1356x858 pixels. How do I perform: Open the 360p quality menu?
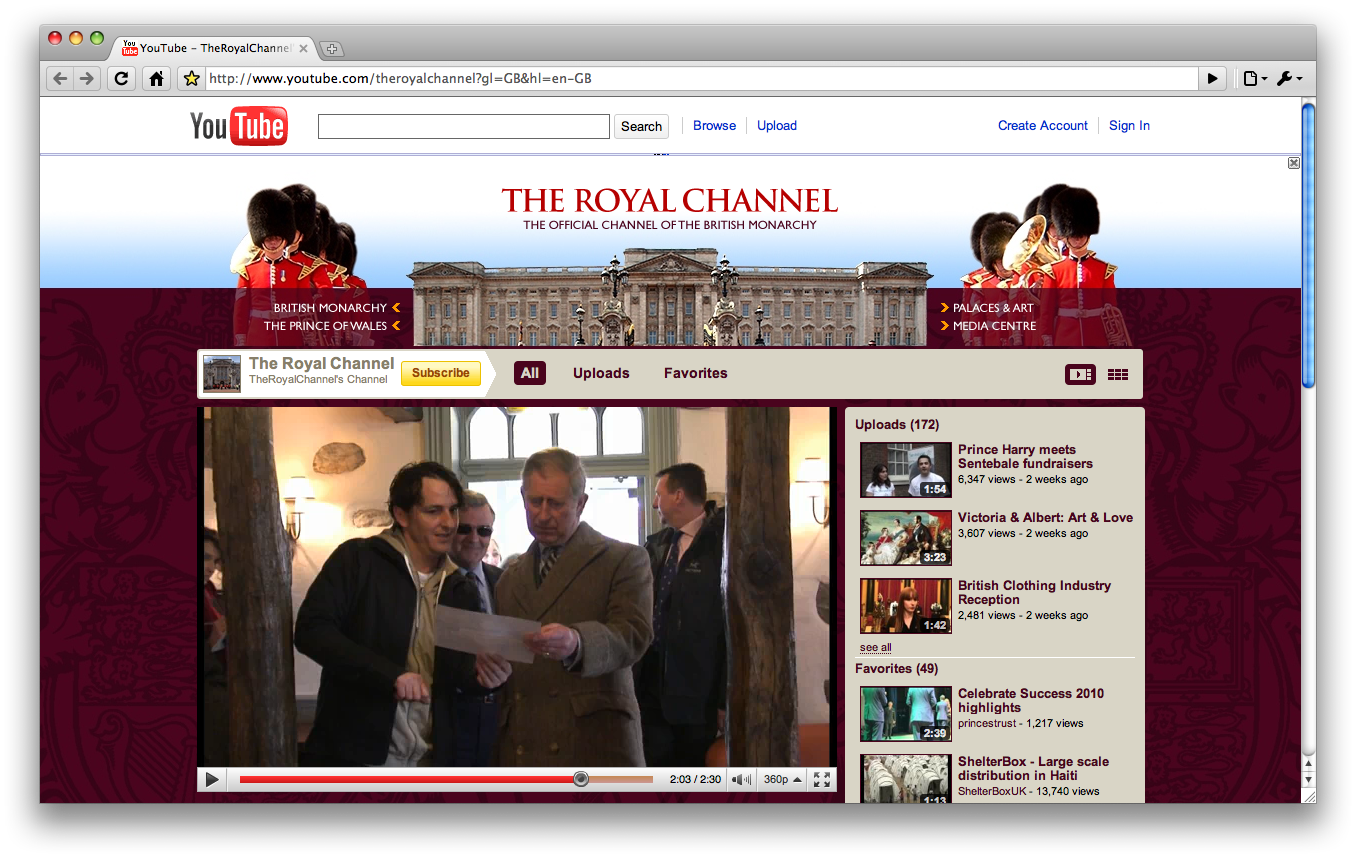click(782, 780)
